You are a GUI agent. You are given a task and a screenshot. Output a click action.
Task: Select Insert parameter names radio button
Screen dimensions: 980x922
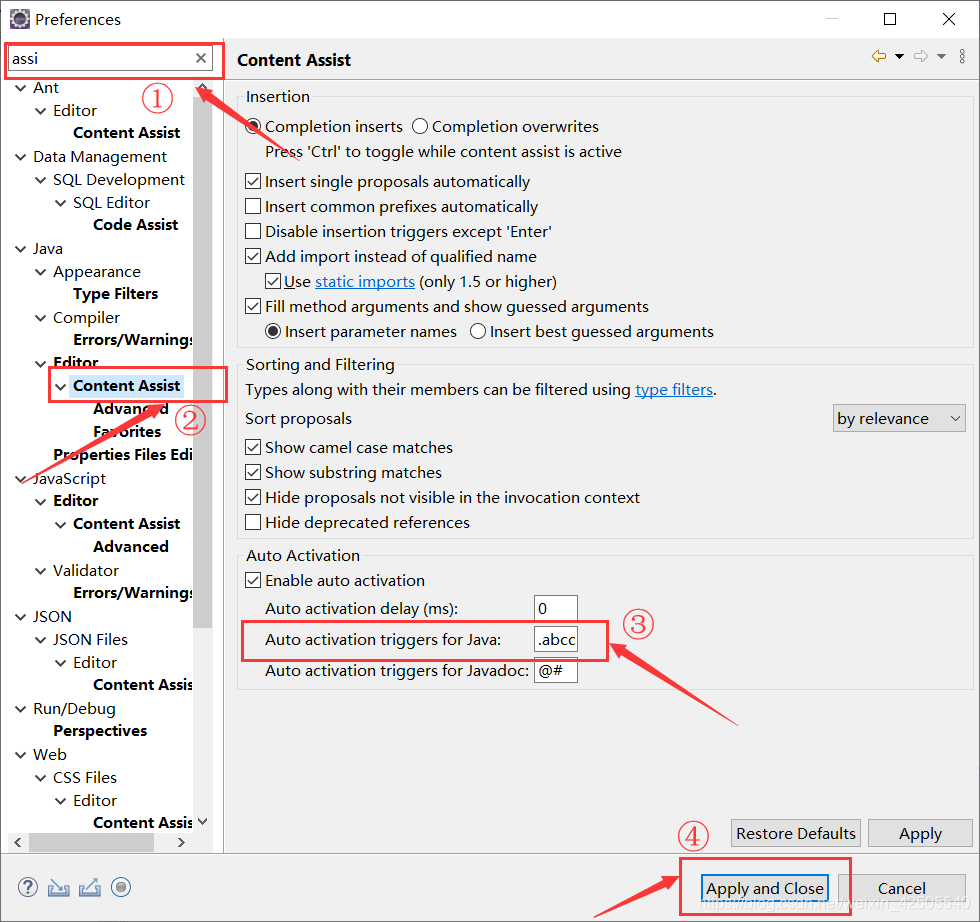pos(273,331)
